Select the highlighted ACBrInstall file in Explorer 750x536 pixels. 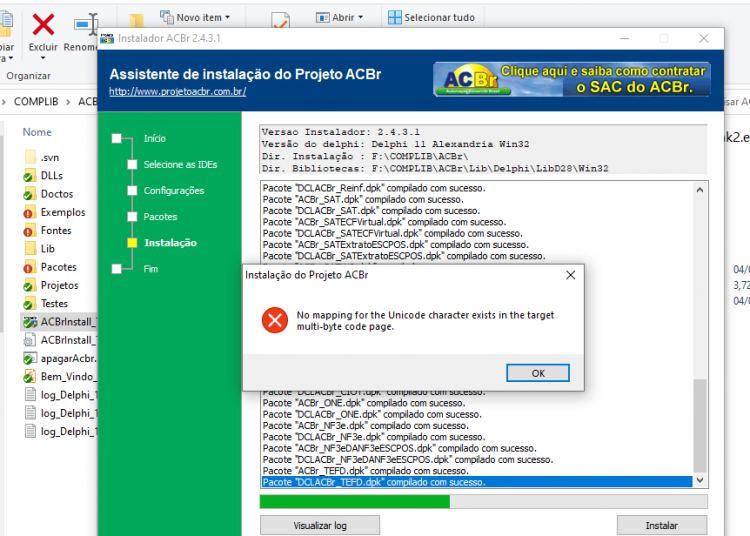(x=59, y=322)
